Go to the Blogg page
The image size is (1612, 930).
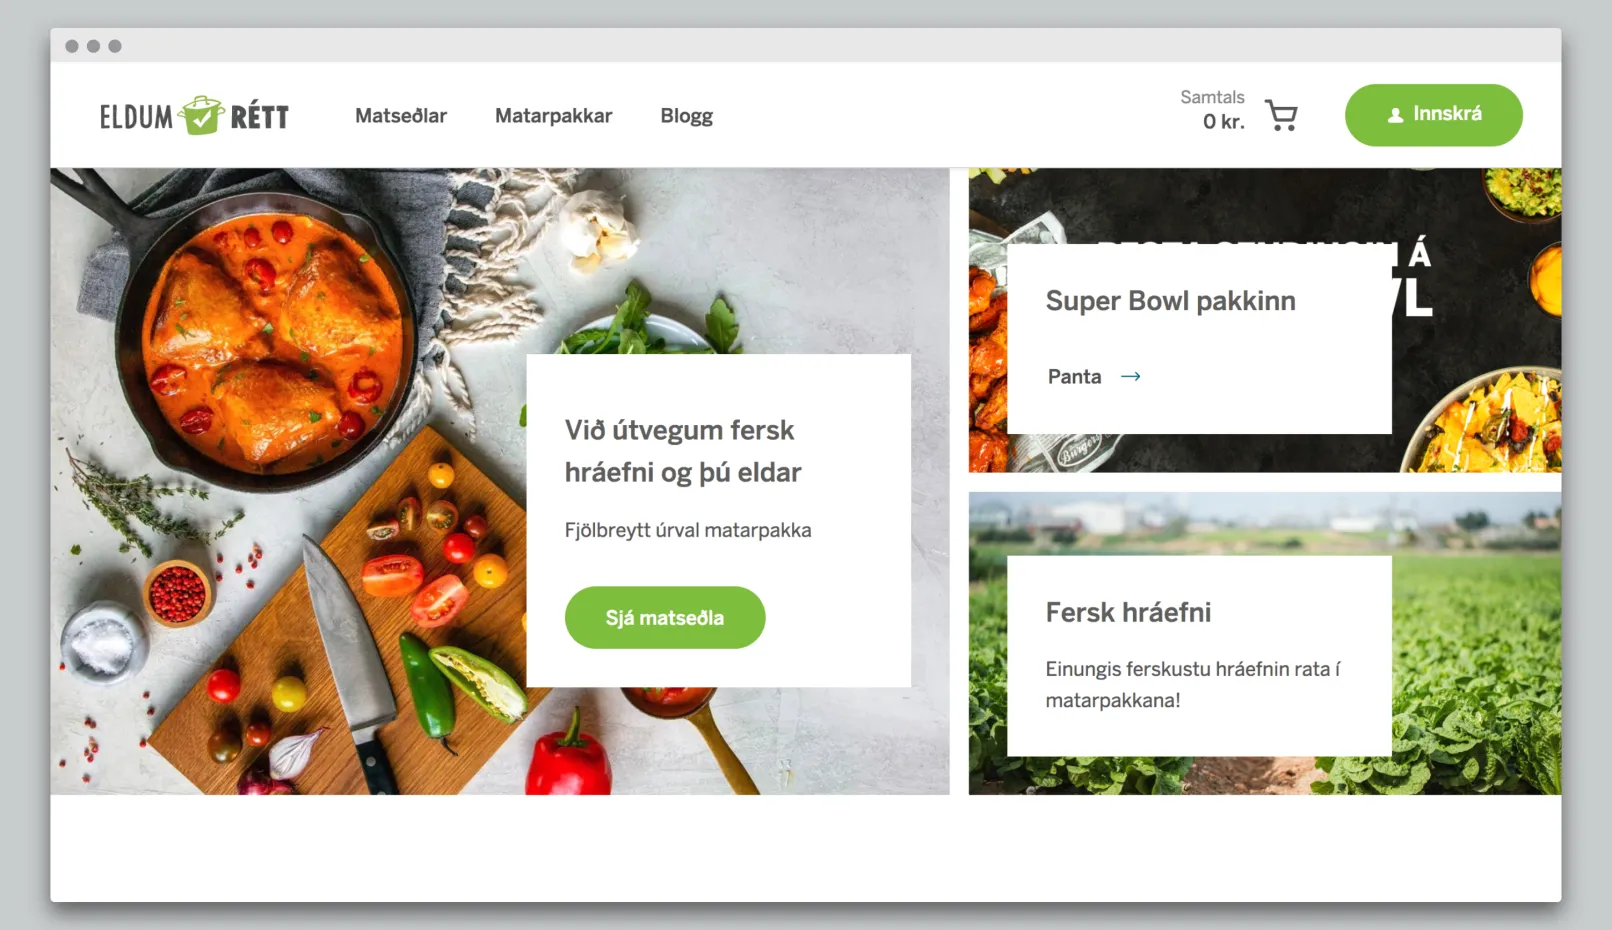point(686,116)
